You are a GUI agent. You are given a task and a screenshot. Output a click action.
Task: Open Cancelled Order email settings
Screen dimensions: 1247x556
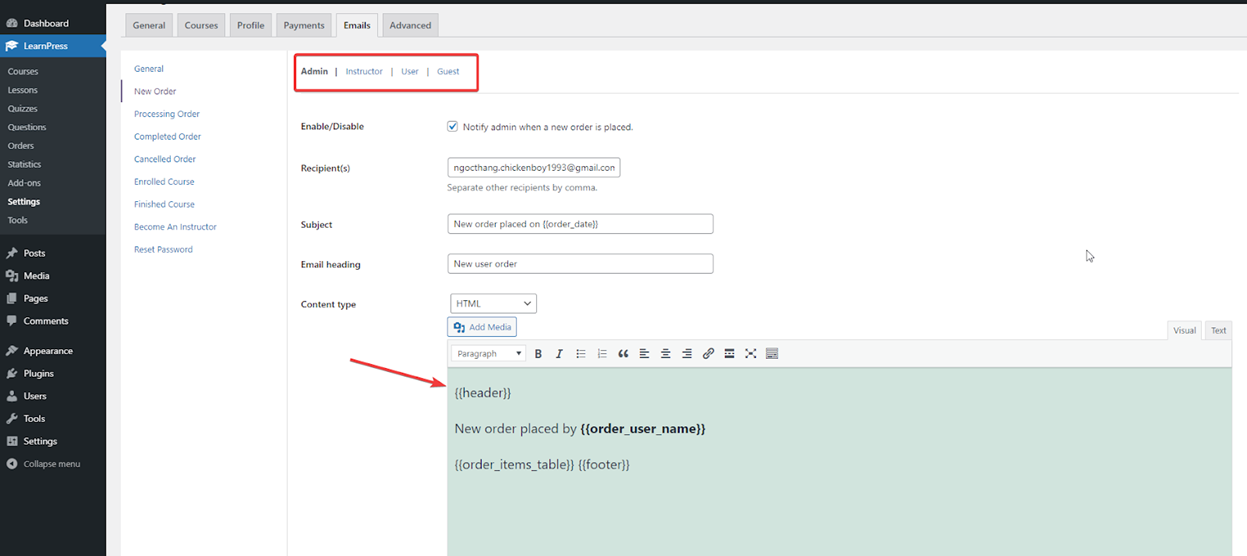tap(165, 159)
